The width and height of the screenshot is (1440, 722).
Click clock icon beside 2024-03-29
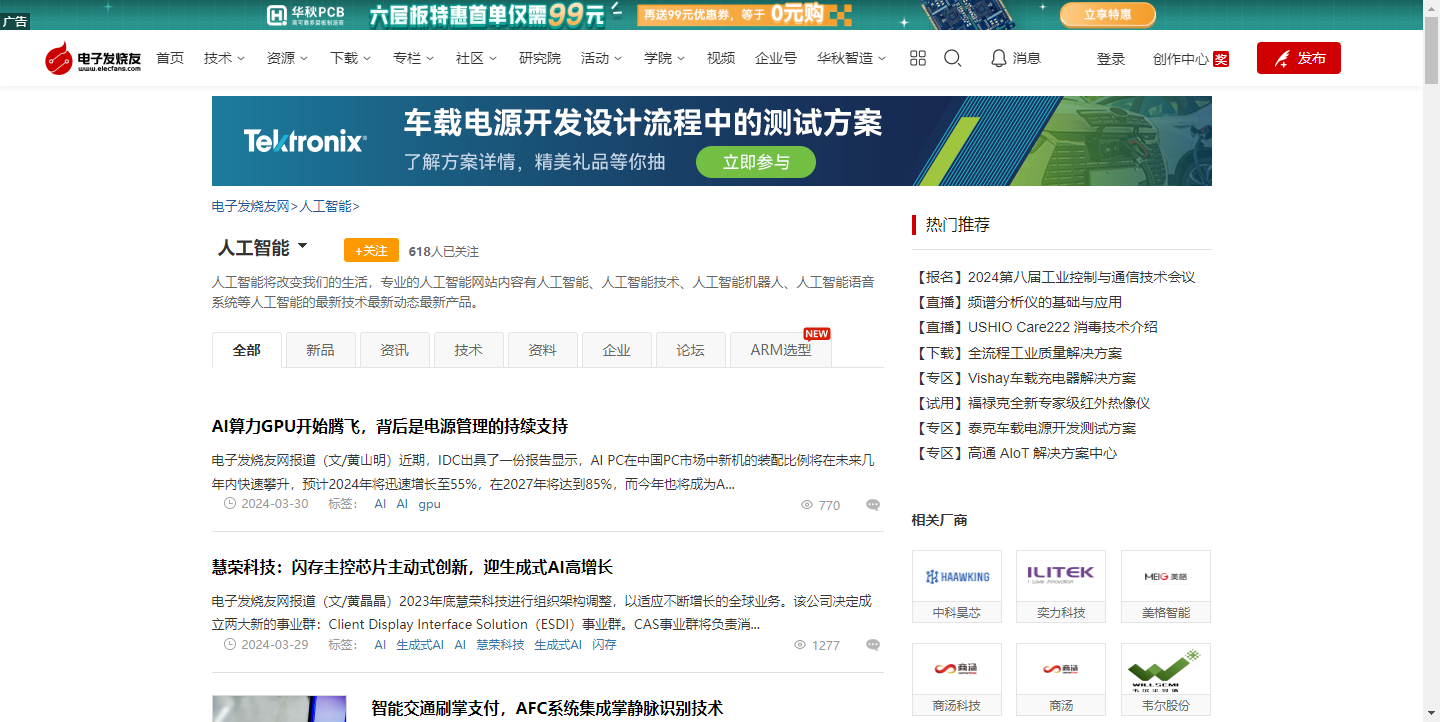(x=230, y=644)
